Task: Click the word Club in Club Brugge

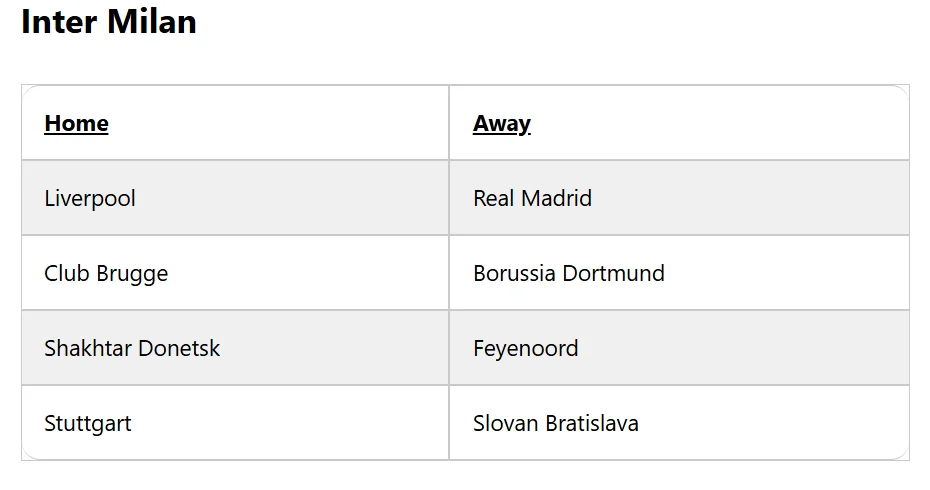Action: pos(67,273)
